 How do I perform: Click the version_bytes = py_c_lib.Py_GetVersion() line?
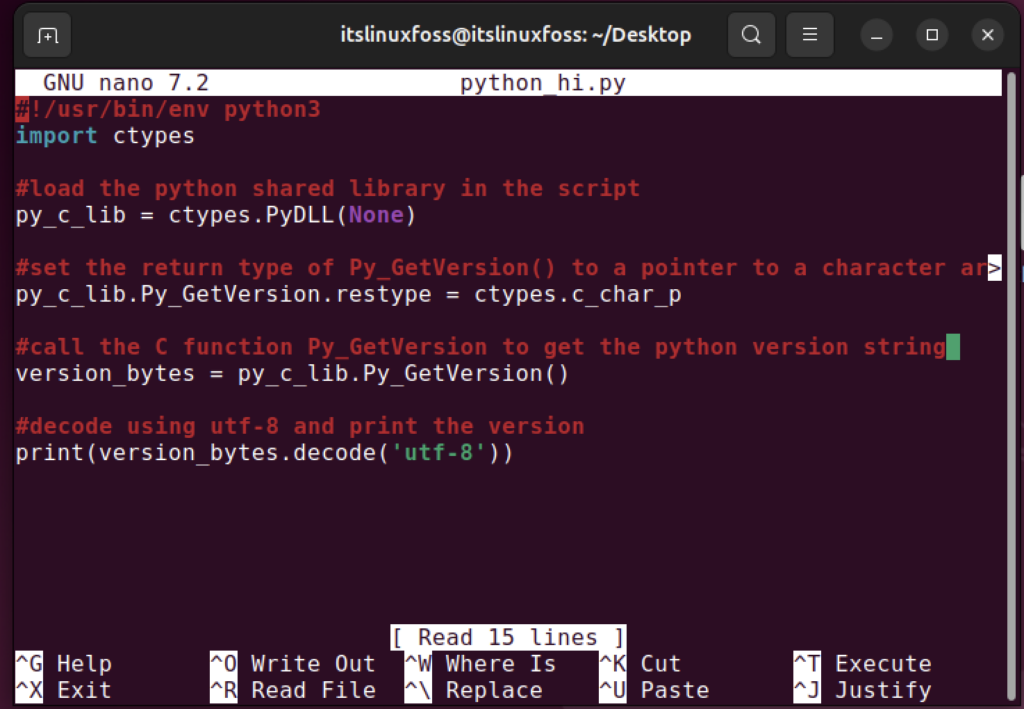click(293, 373)
